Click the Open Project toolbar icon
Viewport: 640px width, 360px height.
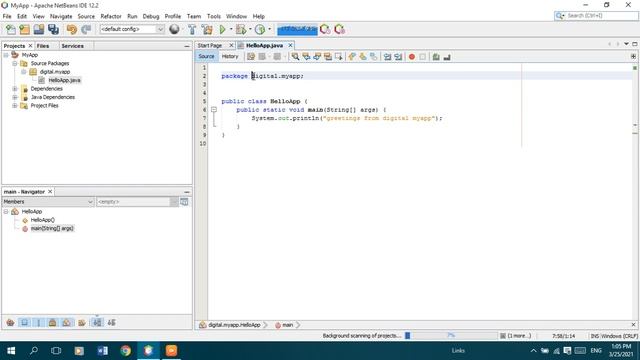click(39, 29)
